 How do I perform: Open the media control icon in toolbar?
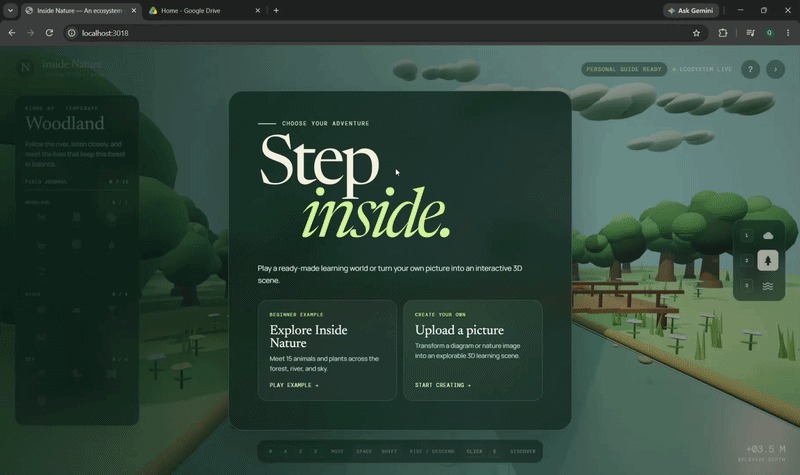(x=750, y=33)
